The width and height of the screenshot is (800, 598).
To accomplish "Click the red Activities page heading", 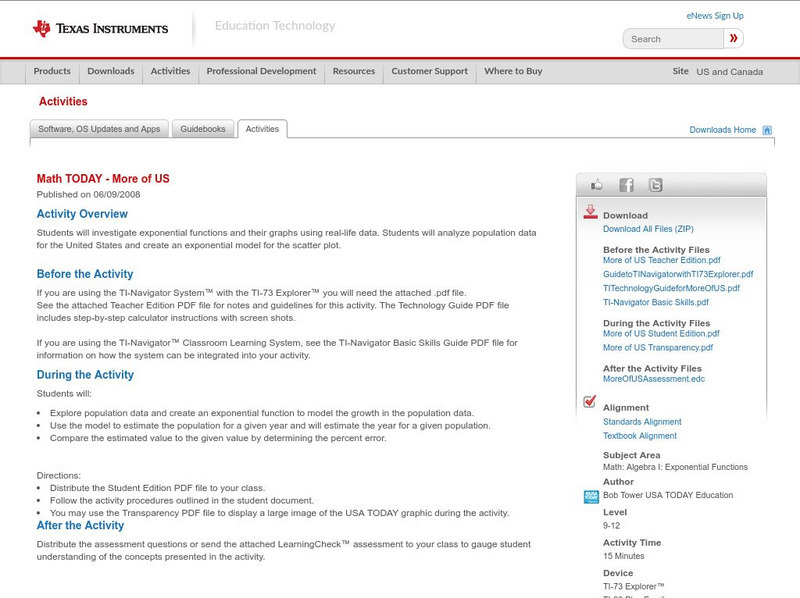I will (x=63, y=102).
